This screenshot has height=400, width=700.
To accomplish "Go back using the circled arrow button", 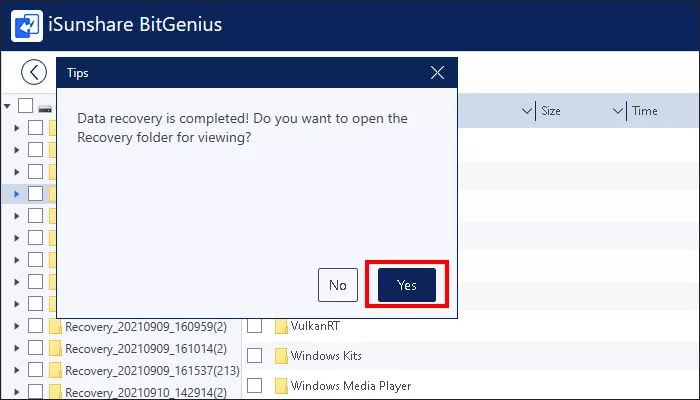I will point(34,72).
